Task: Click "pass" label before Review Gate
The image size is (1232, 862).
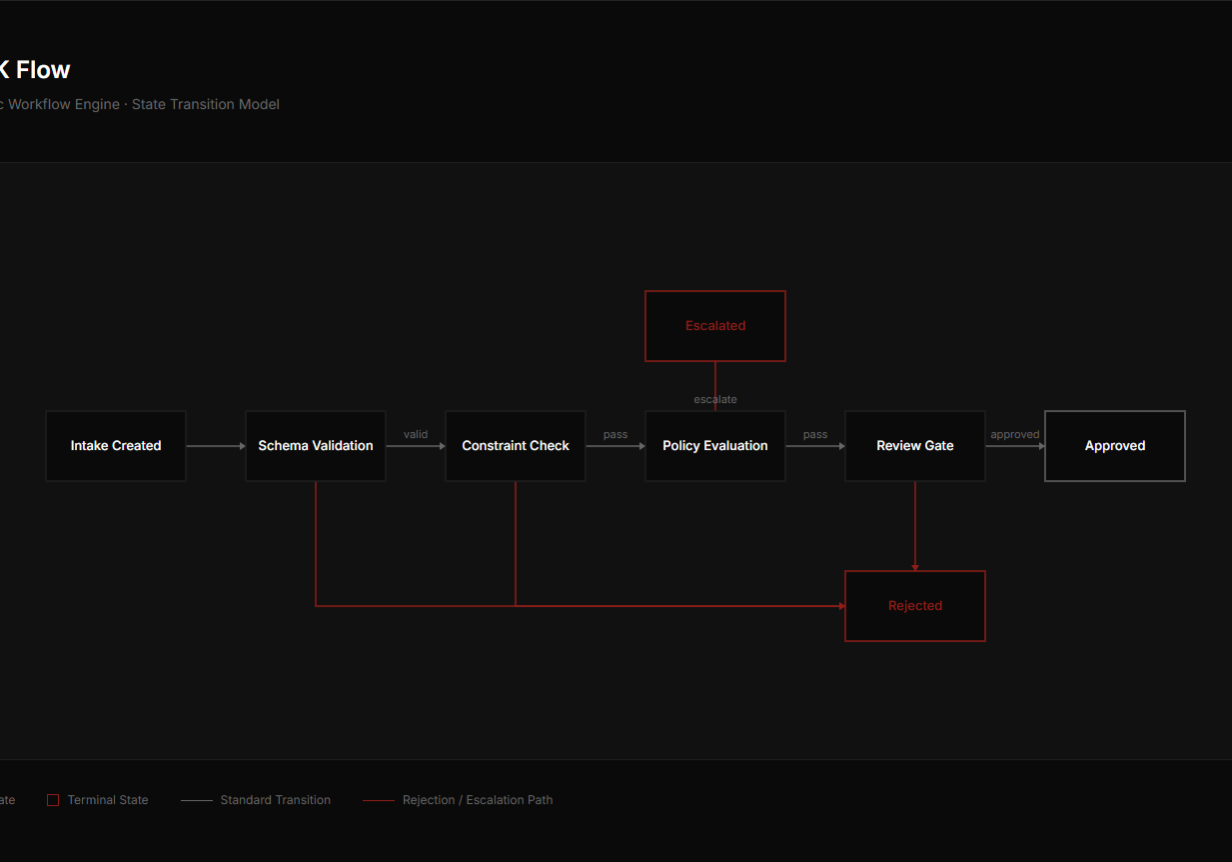Action: click(815, 434)
